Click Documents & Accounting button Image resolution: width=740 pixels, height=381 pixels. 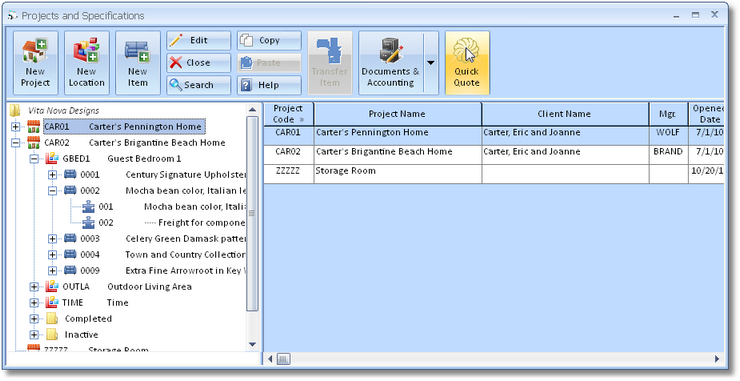[x=391, y=63]
